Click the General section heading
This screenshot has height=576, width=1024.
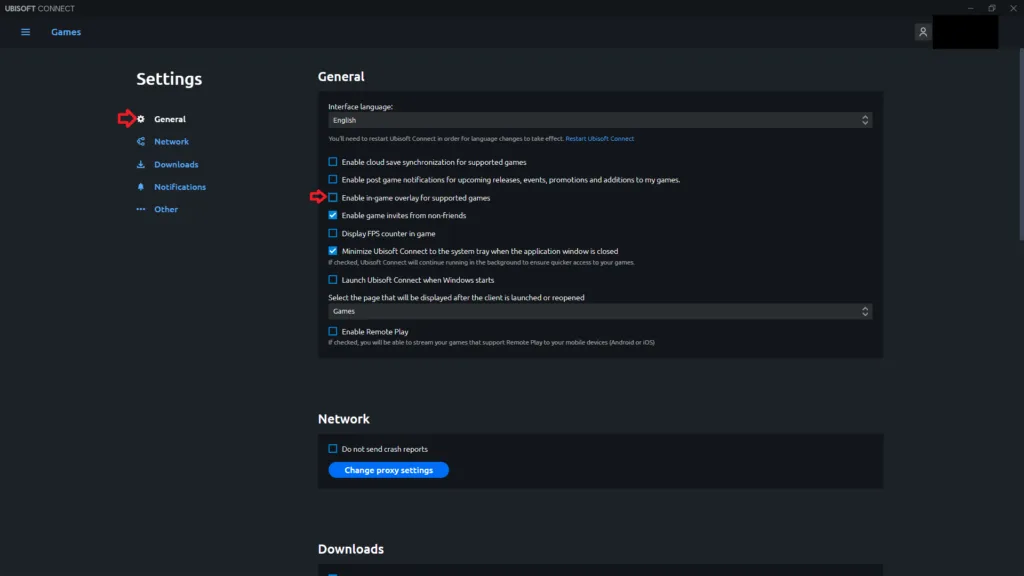341,76
